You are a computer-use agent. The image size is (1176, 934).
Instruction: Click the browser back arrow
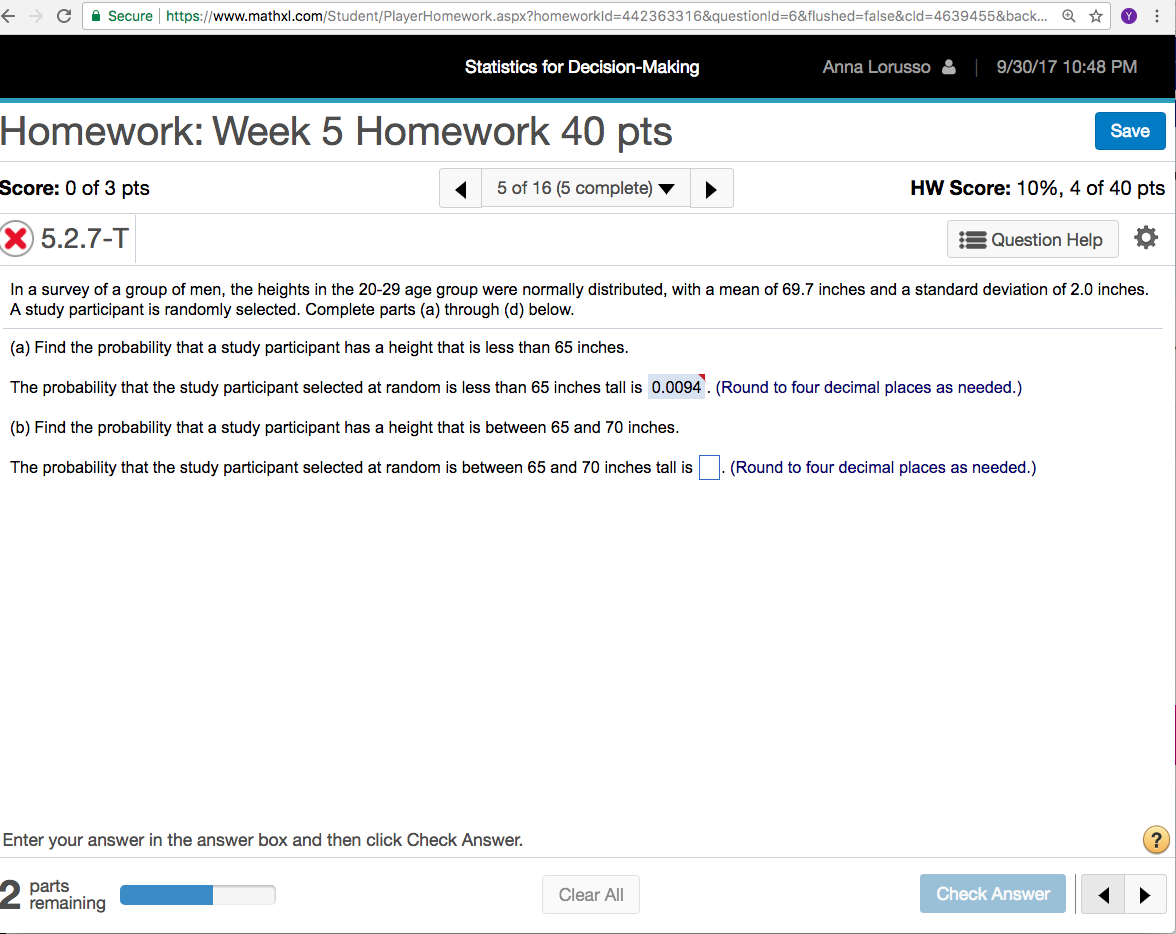[8, 16]
